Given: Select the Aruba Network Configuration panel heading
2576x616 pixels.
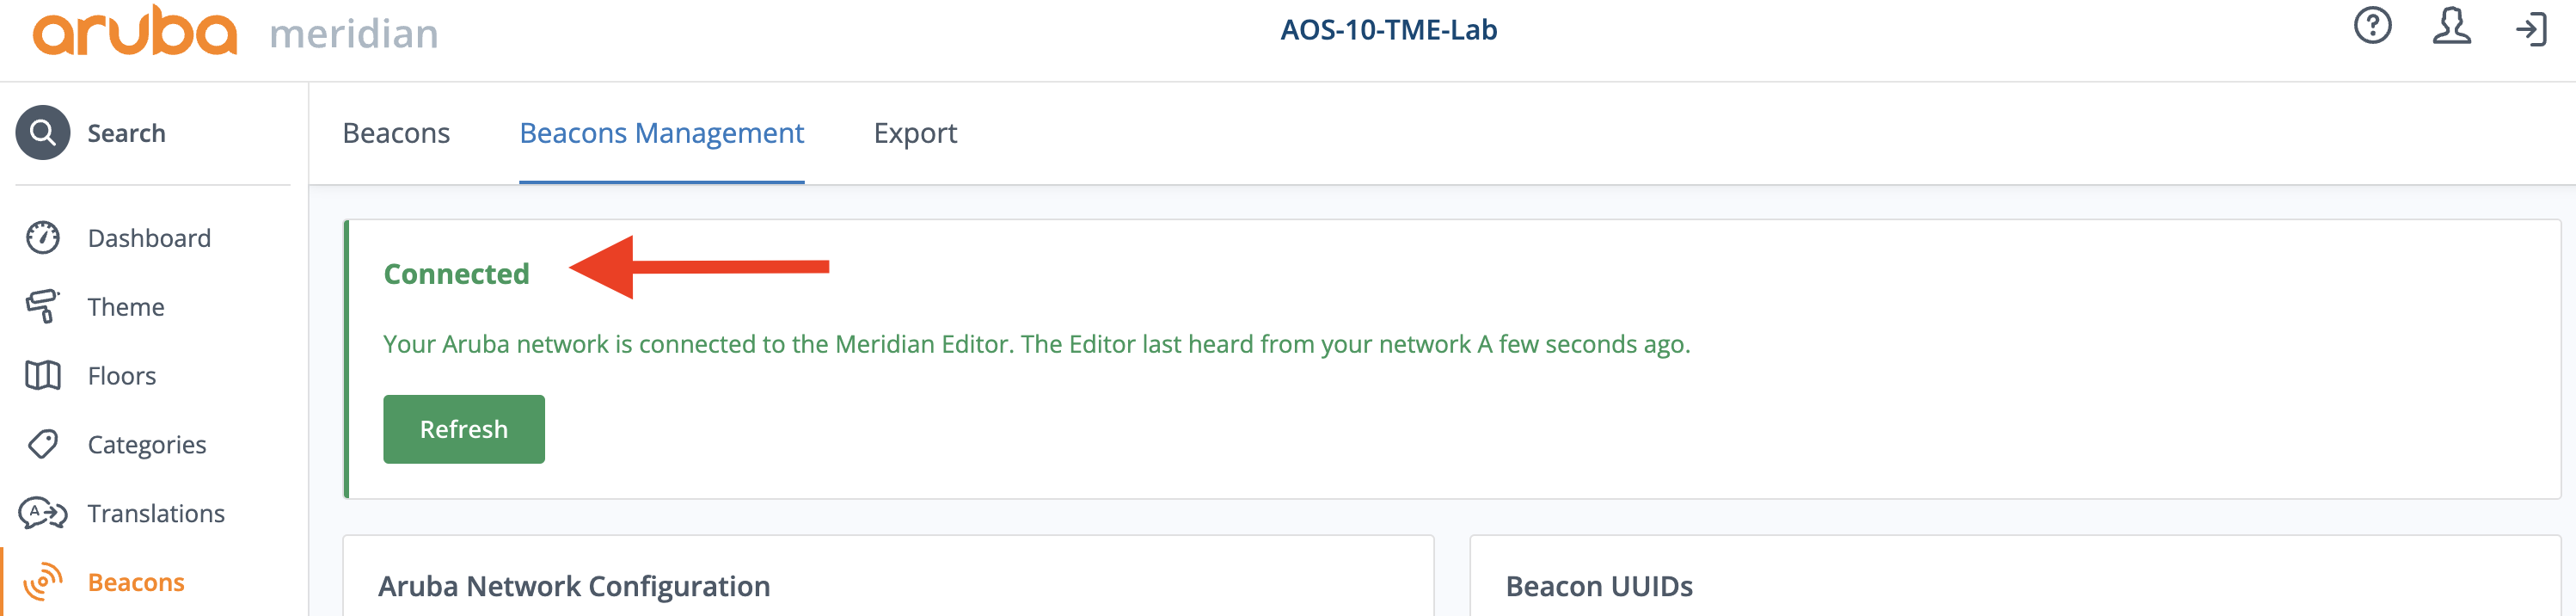Looking at the screenshot, I should (574, 586).
